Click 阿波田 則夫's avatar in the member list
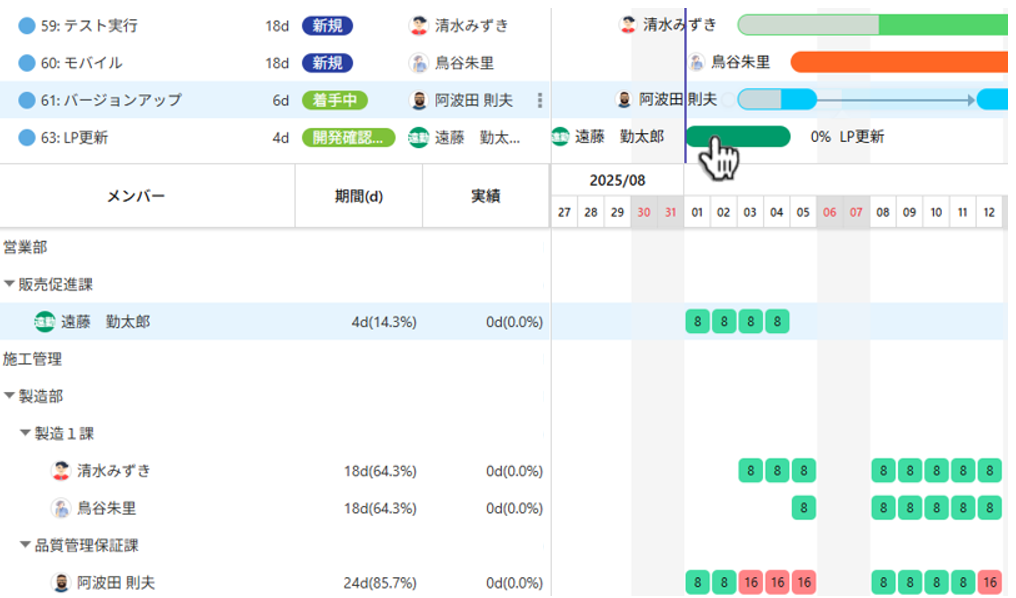This screenshot has height=598, width=1016. (x=61, y=583)
